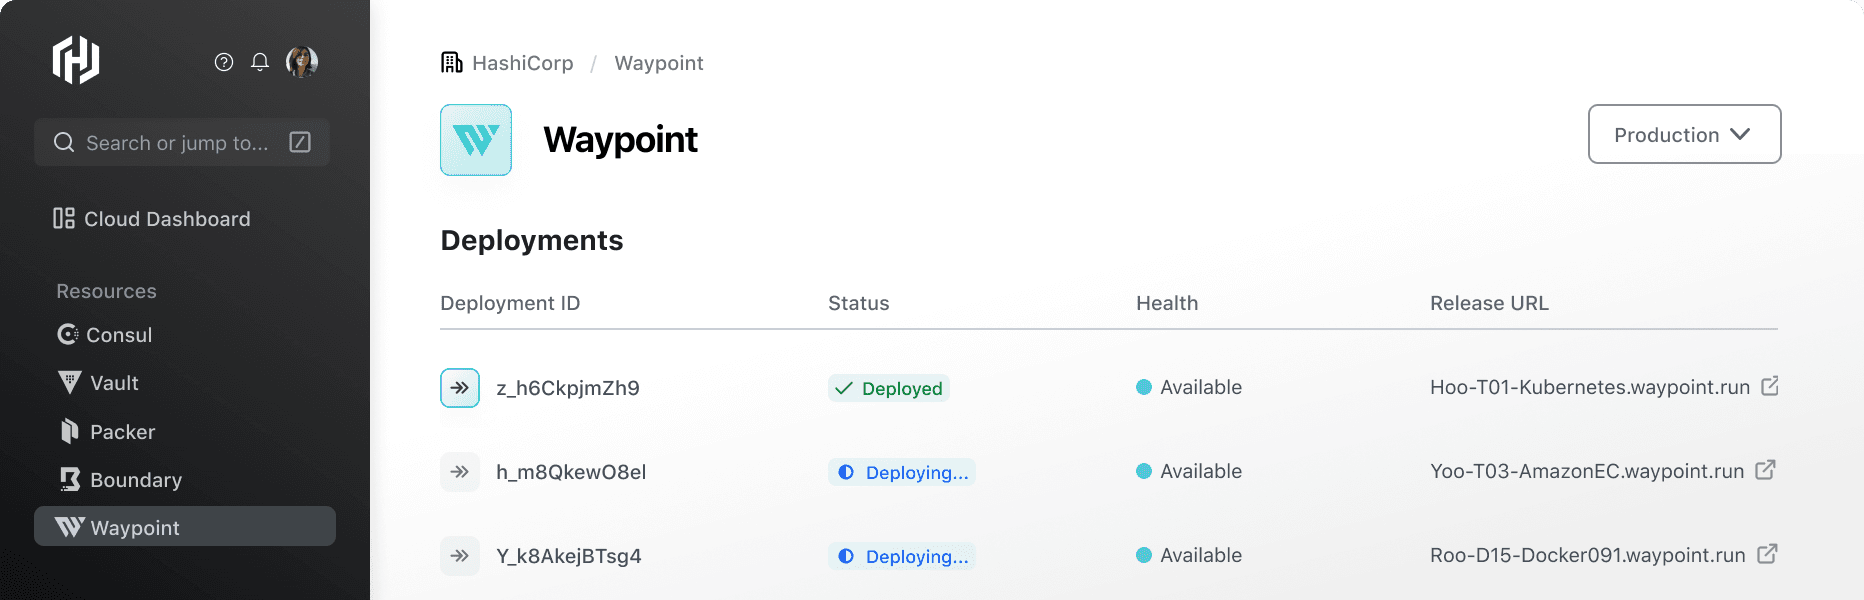The image size is (1864, 600).
Task: Click the HashiCorp breadcrumb link
Action: tap(523, 63)
